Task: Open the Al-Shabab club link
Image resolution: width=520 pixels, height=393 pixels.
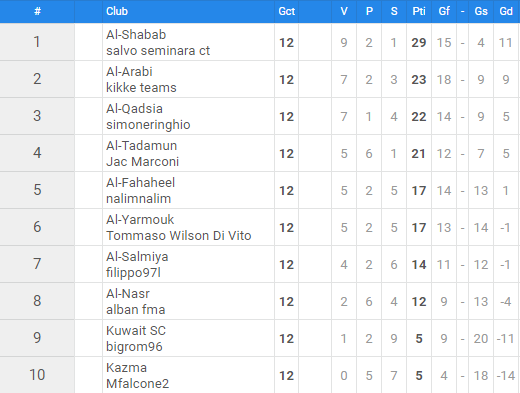Action: [x=136, y=35]
